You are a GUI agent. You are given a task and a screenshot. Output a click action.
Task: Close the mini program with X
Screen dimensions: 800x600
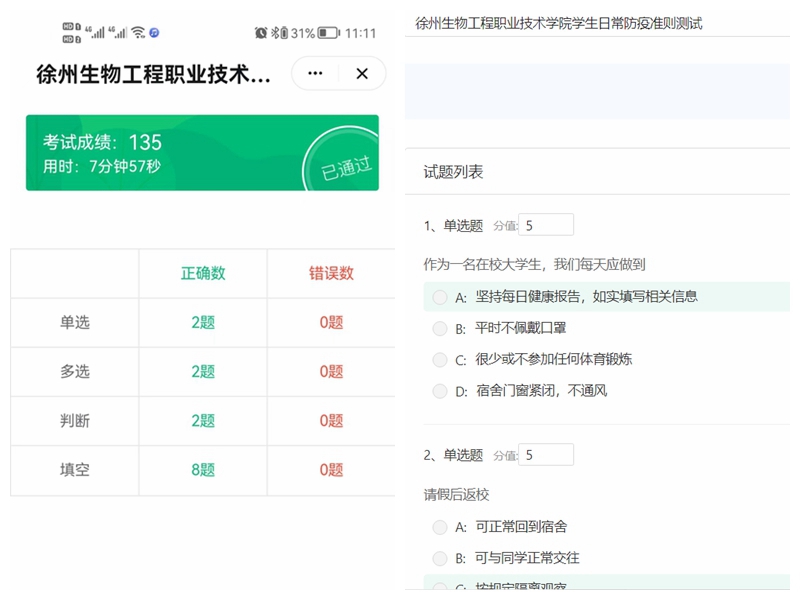coord(362,73)
